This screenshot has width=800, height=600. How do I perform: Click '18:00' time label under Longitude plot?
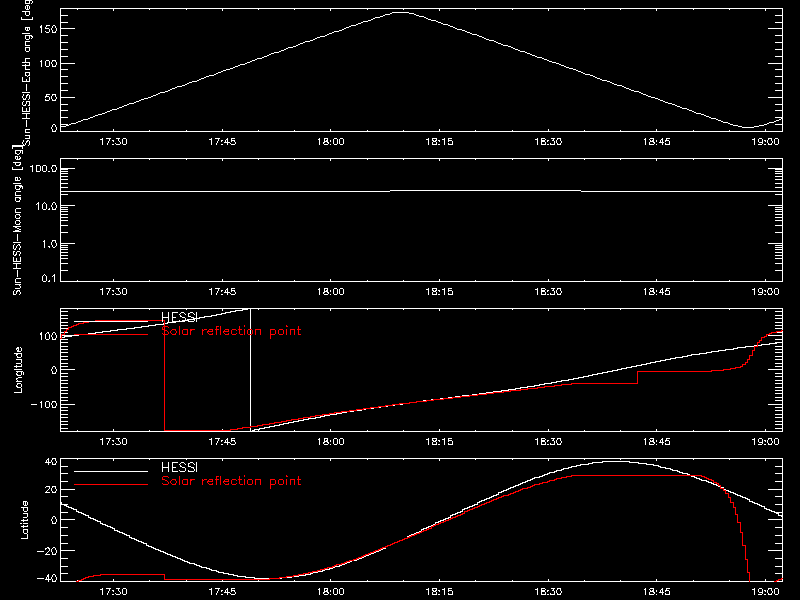(x=331, y=441)
